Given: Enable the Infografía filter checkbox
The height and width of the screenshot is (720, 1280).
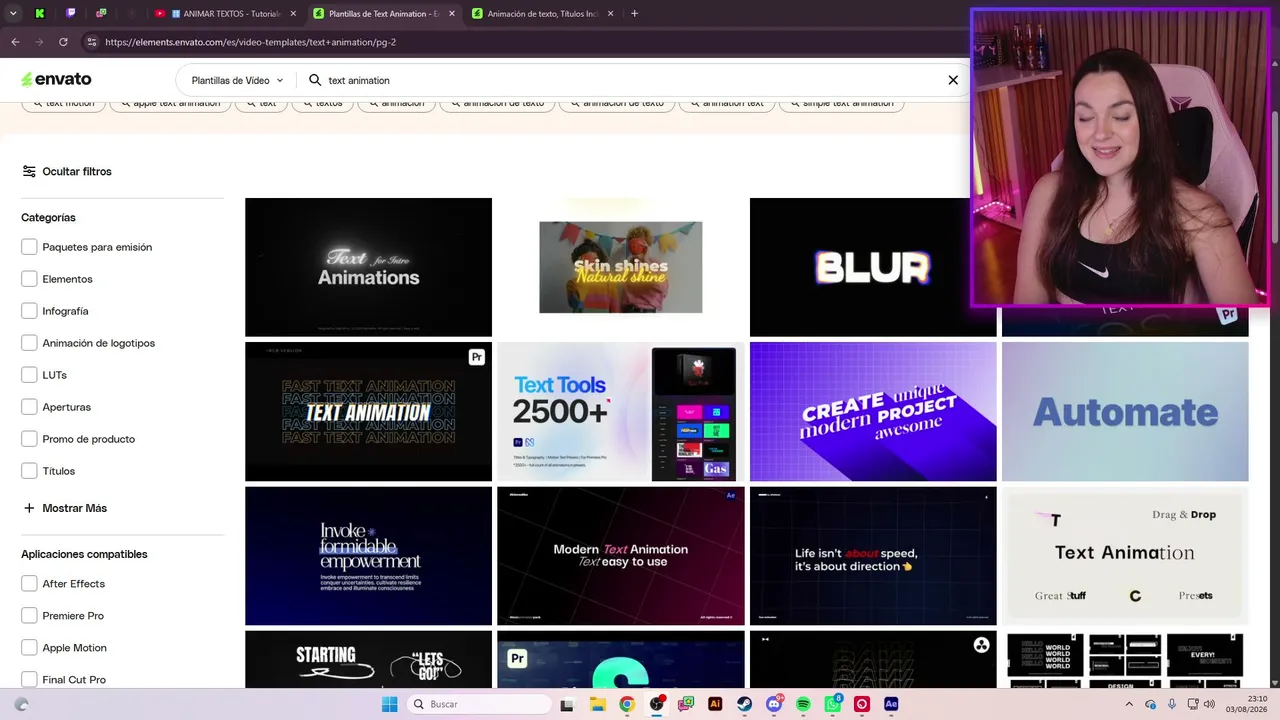Looking at the screenshot, I should pos(29,311).
